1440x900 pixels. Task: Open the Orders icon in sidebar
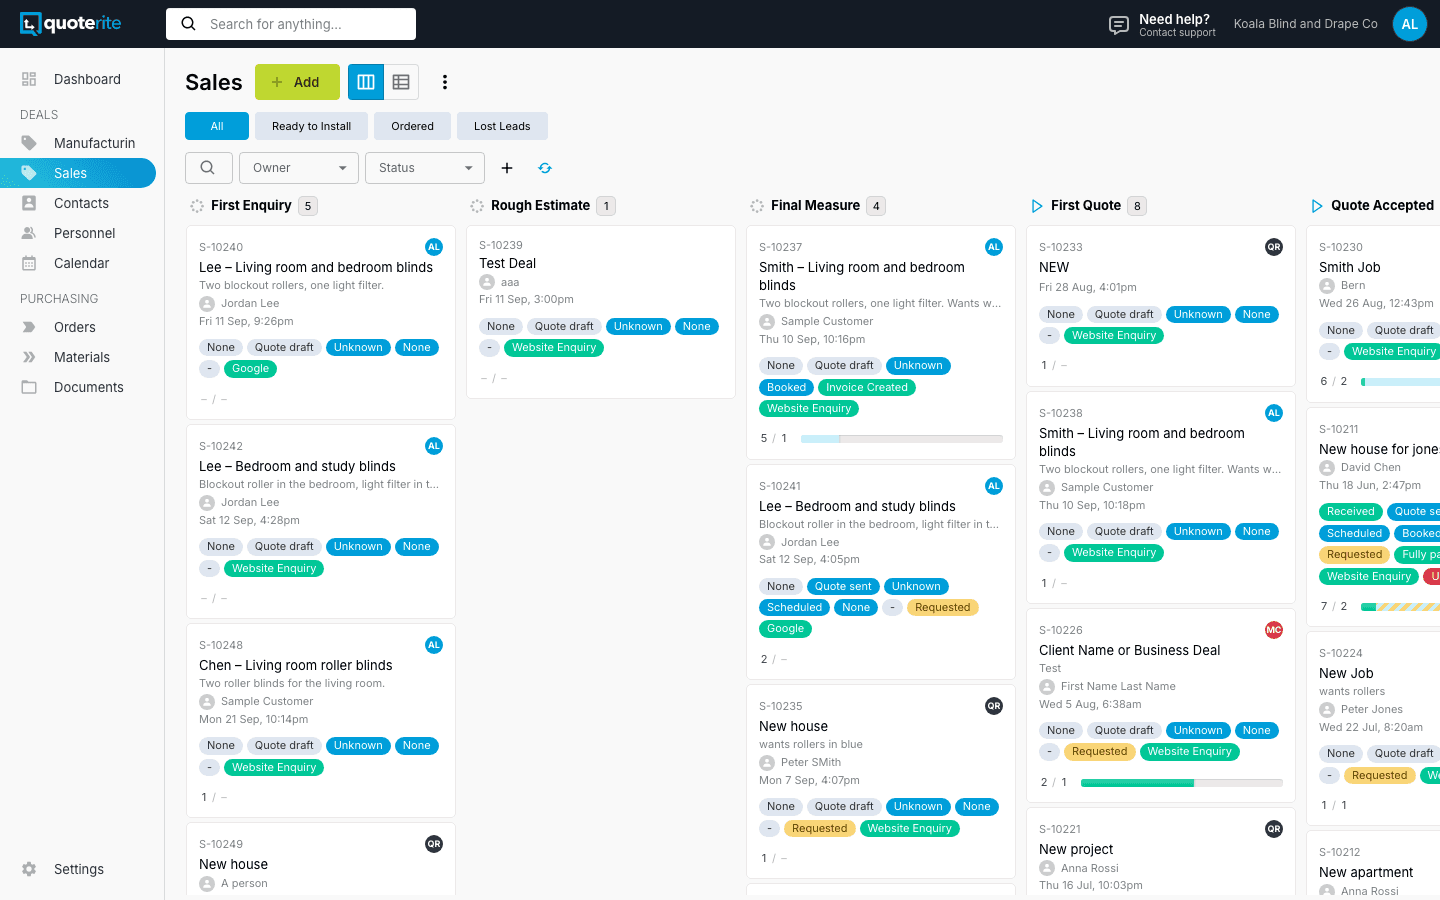pos(29,327)
